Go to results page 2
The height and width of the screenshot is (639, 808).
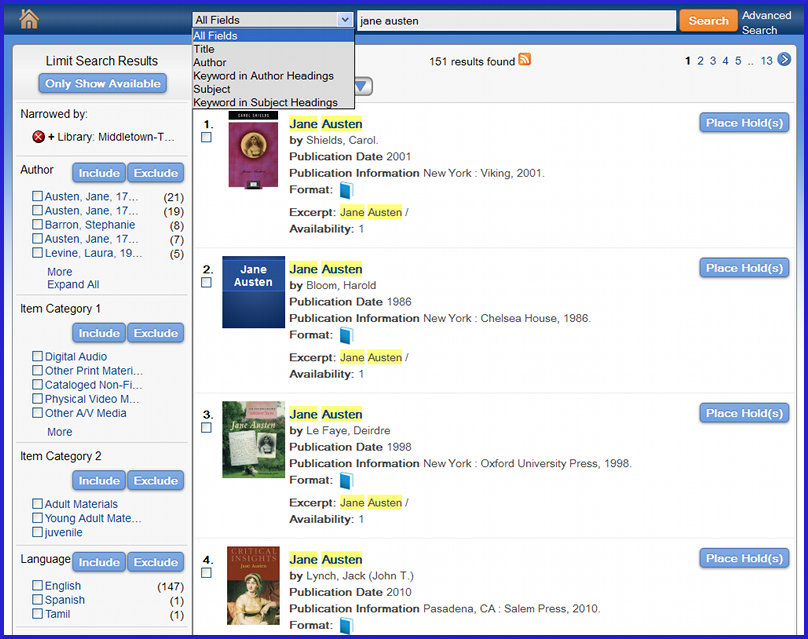click(x=700, y=61)
